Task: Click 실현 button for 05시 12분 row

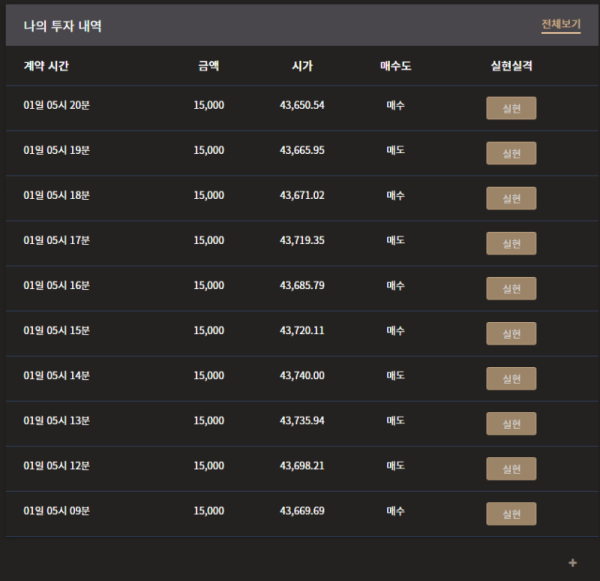Action: [x=511, y=469]
